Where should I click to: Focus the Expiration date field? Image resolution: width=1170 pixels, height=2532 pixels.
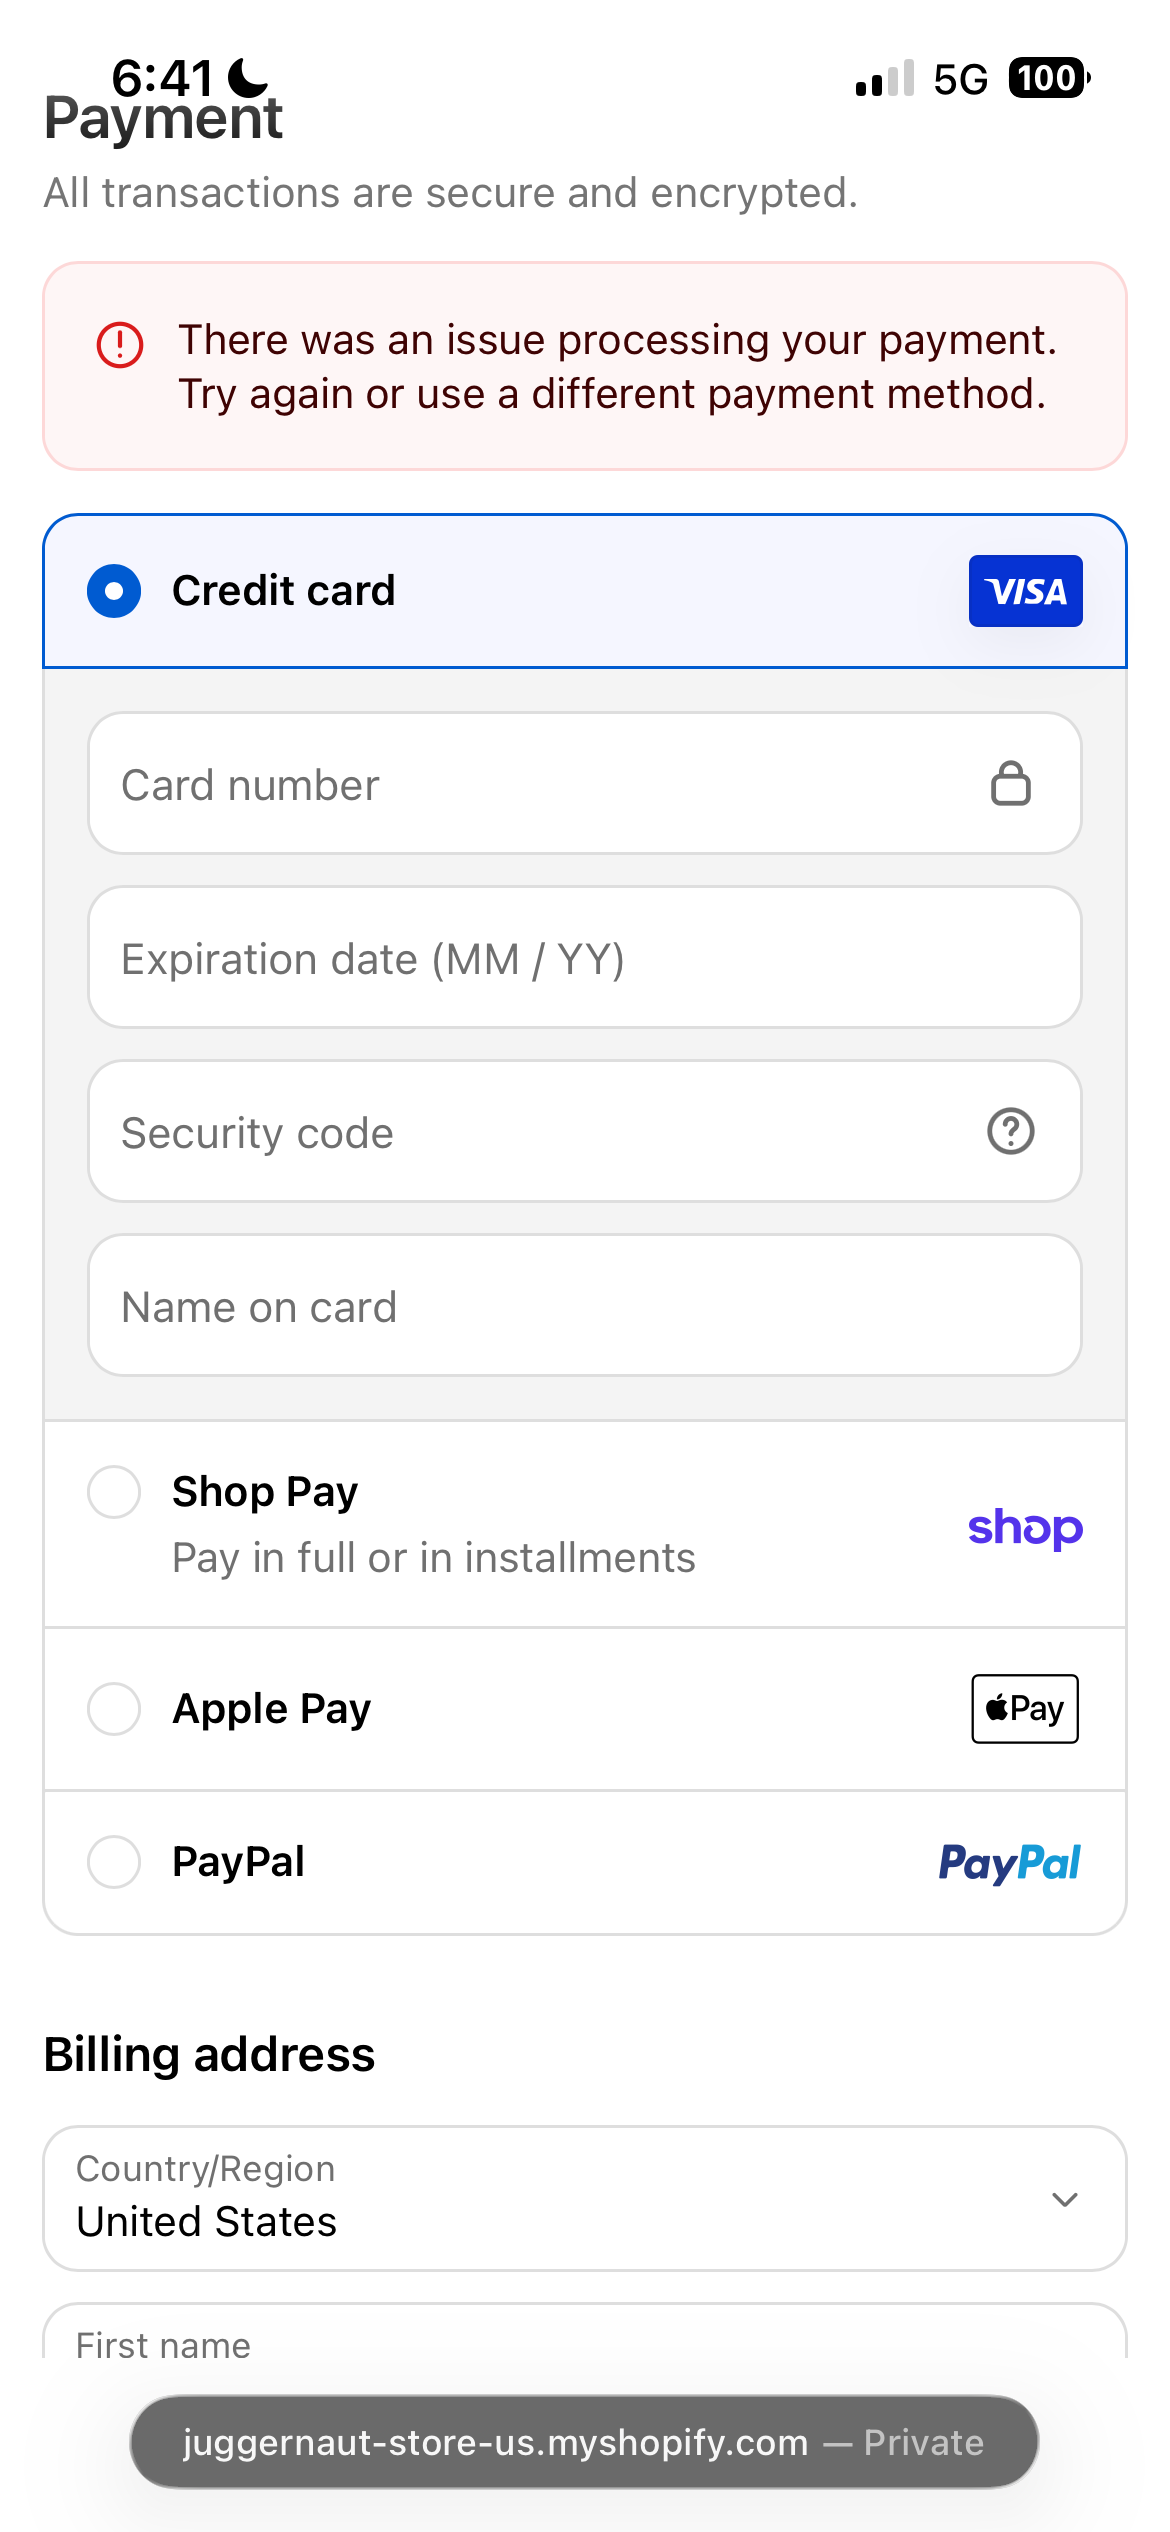[x=585, y=957]
